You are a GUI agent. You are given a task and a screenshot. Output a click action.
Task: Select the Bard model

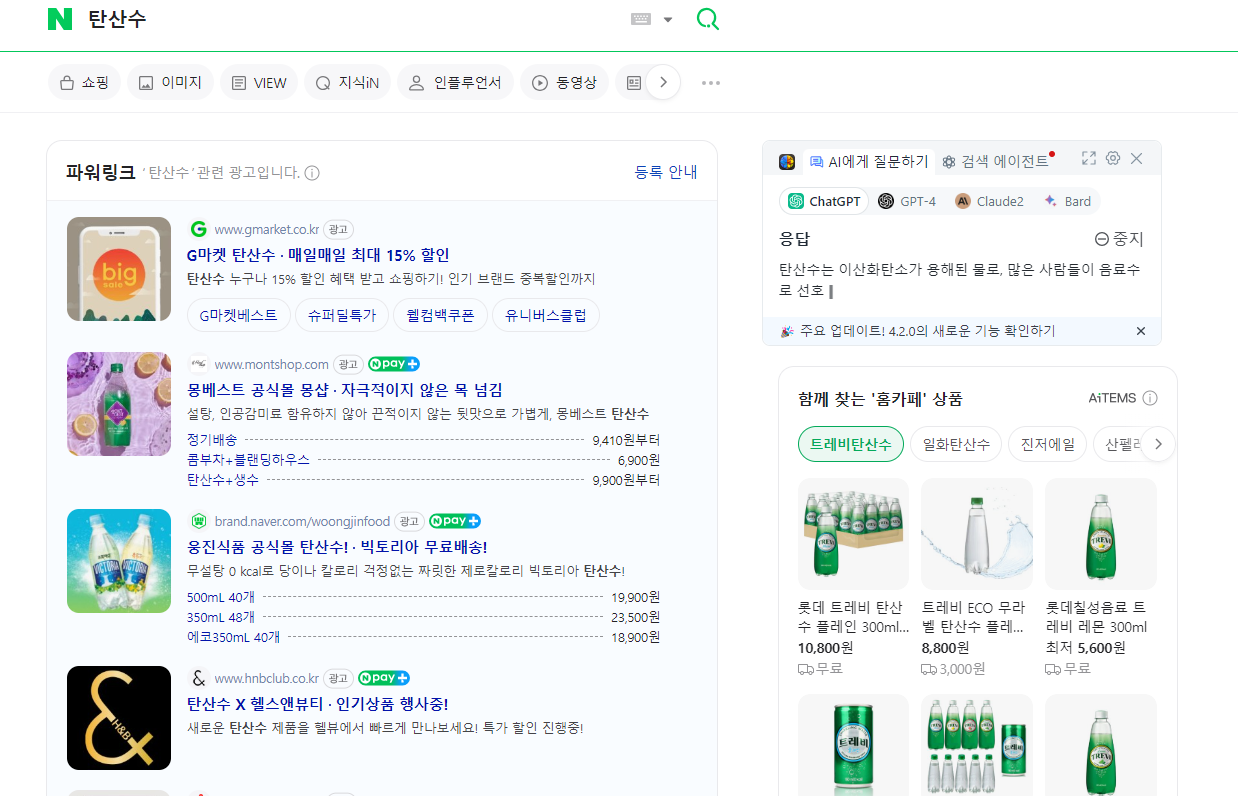[x=1068, y=201]
